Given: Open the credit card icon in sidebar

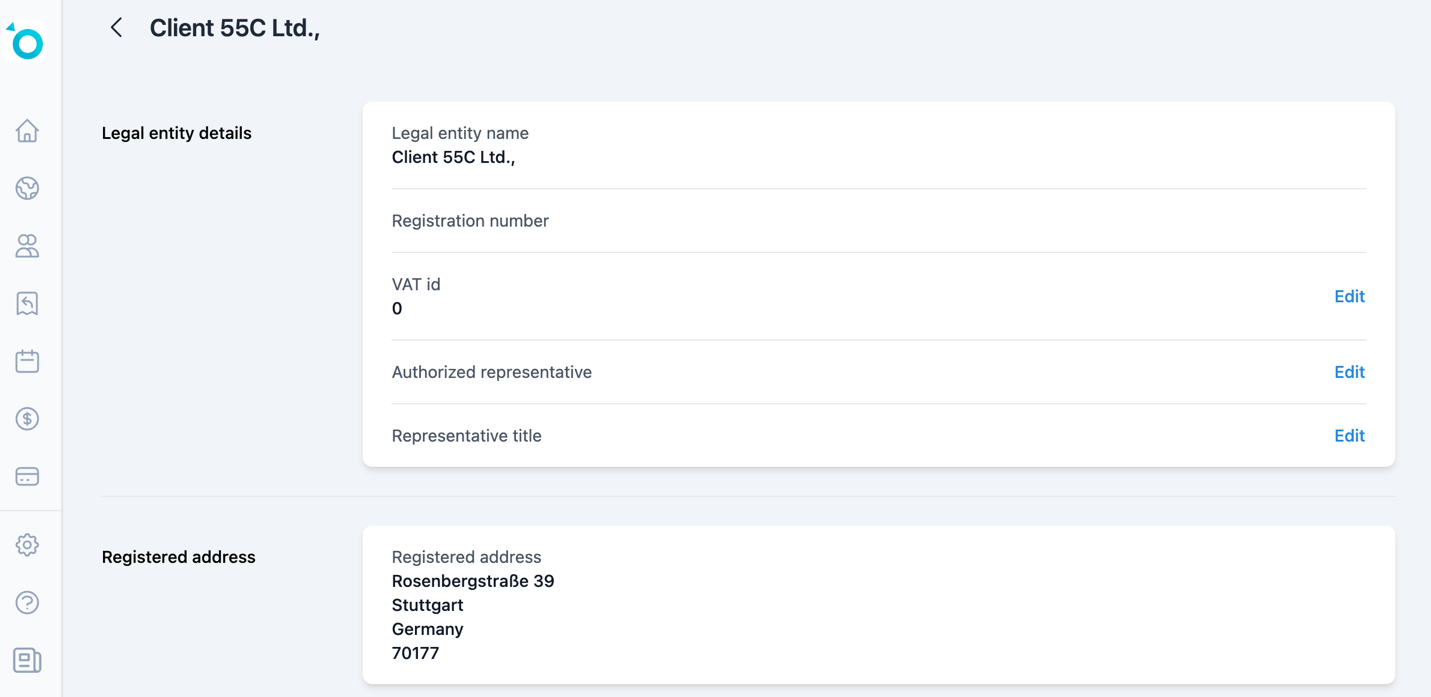Looking at the screenshot, I should coord(27,477).
